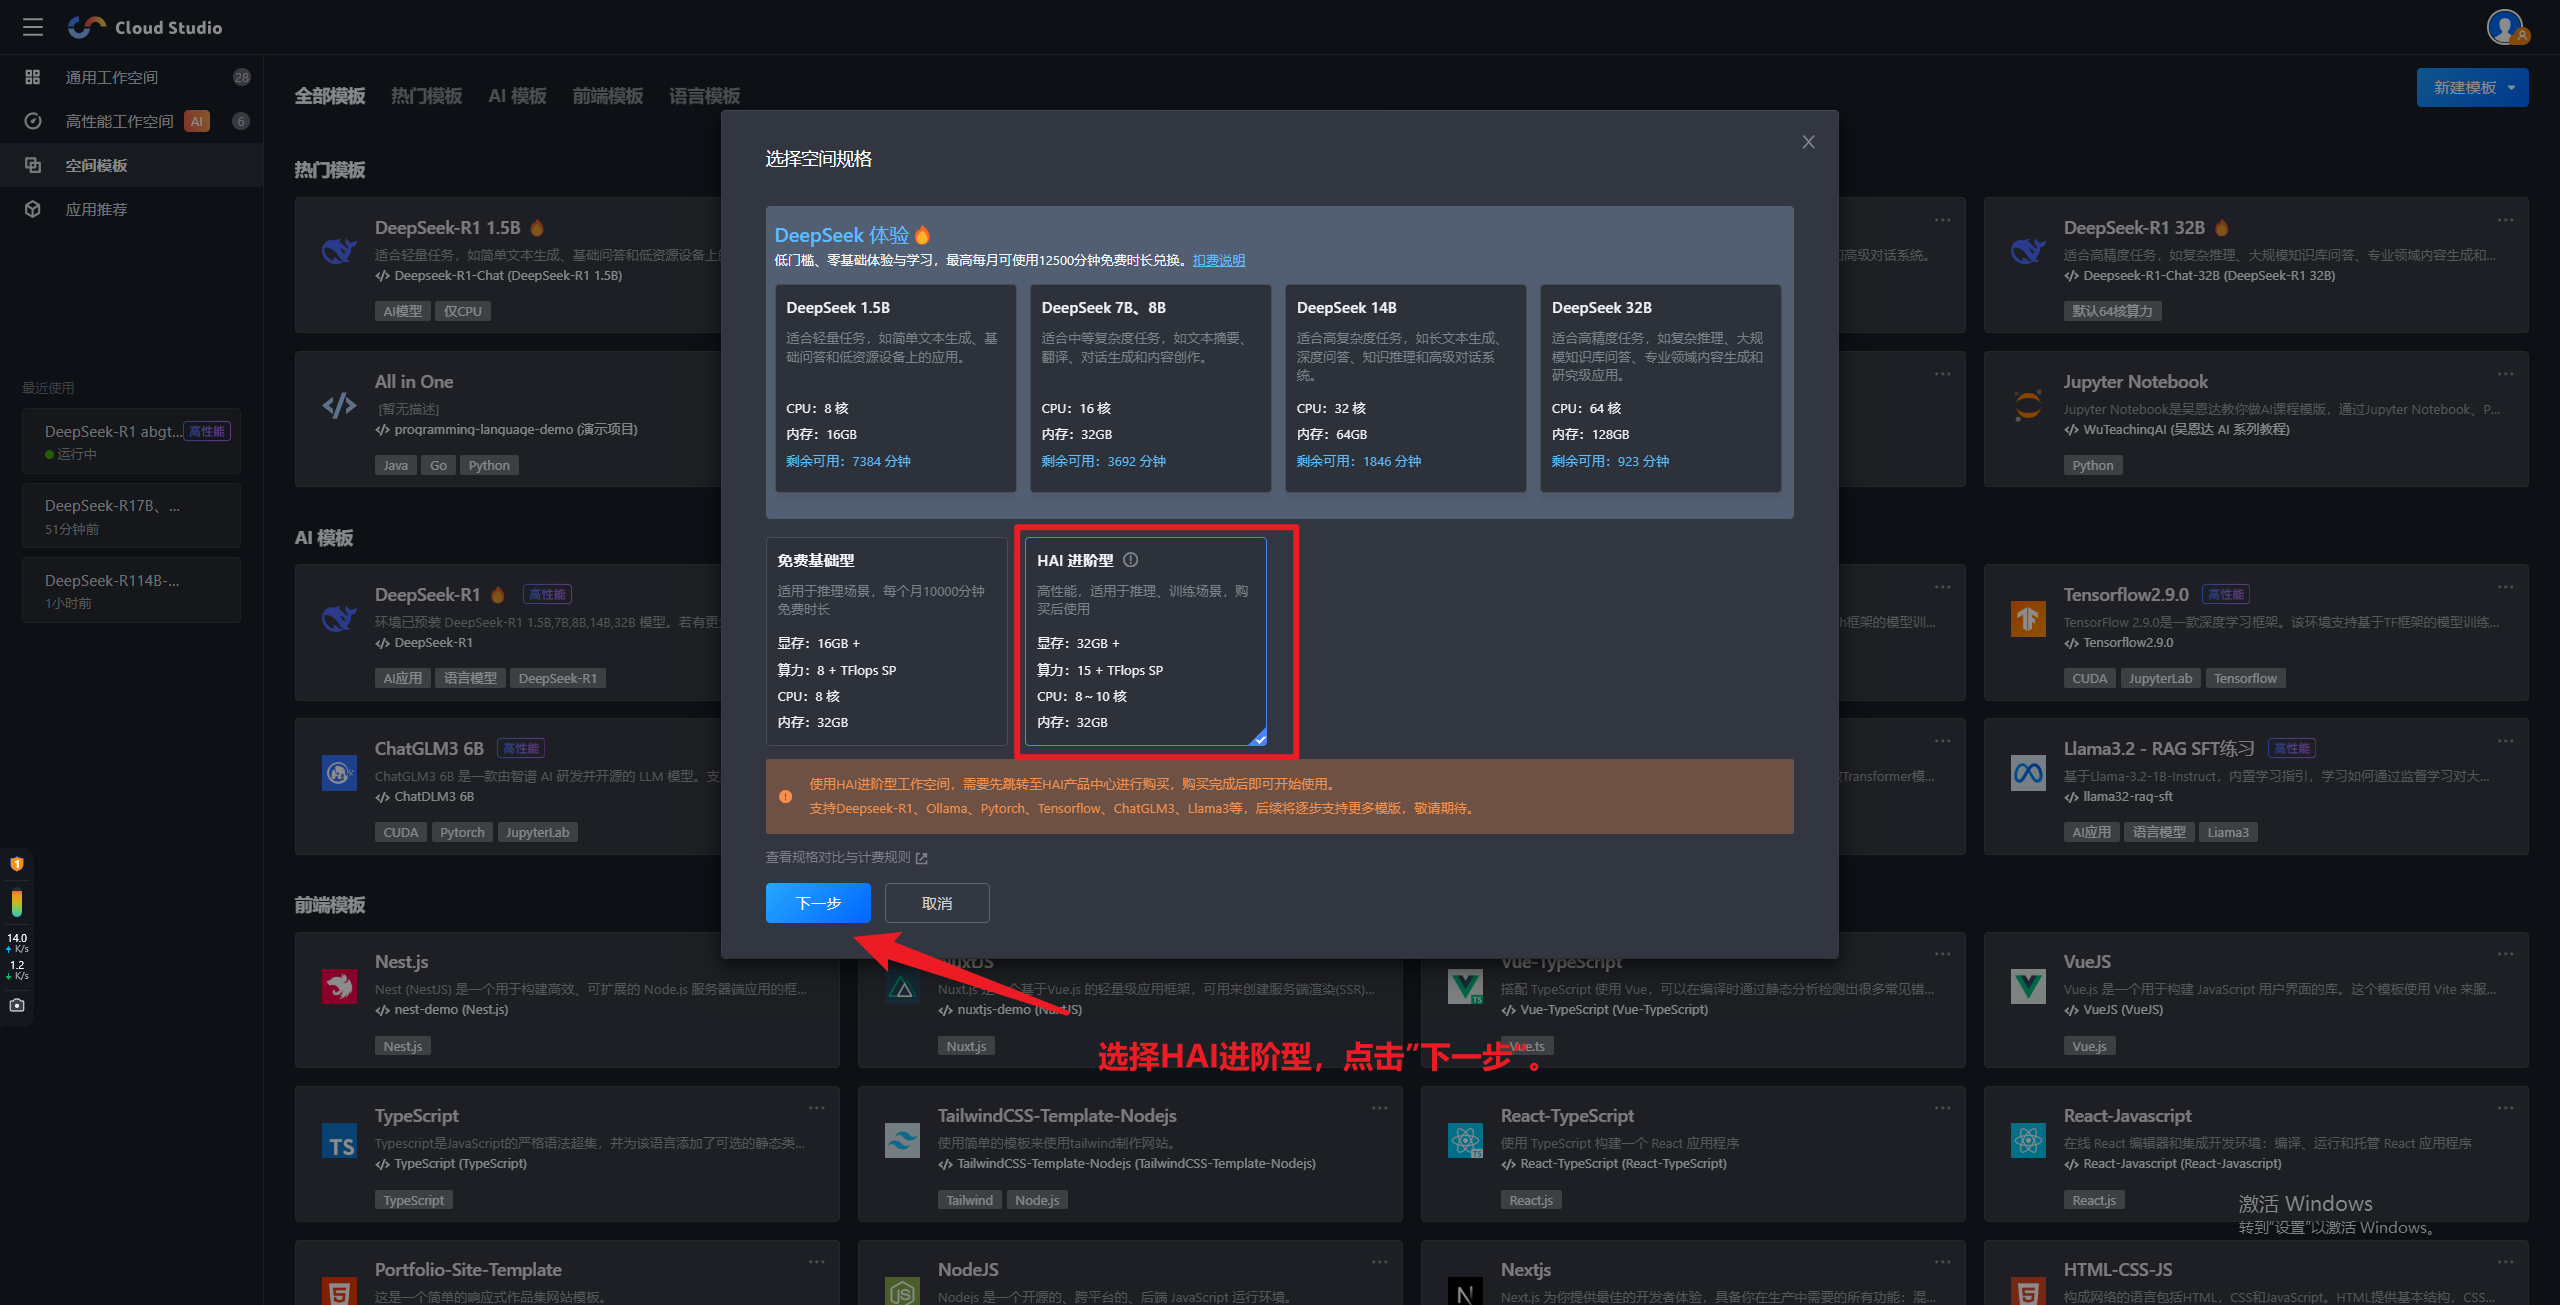Open the user avatar profile
Image resolution: width=2560 pixels, height=1305 pixels.
[x=2507, y=27]
